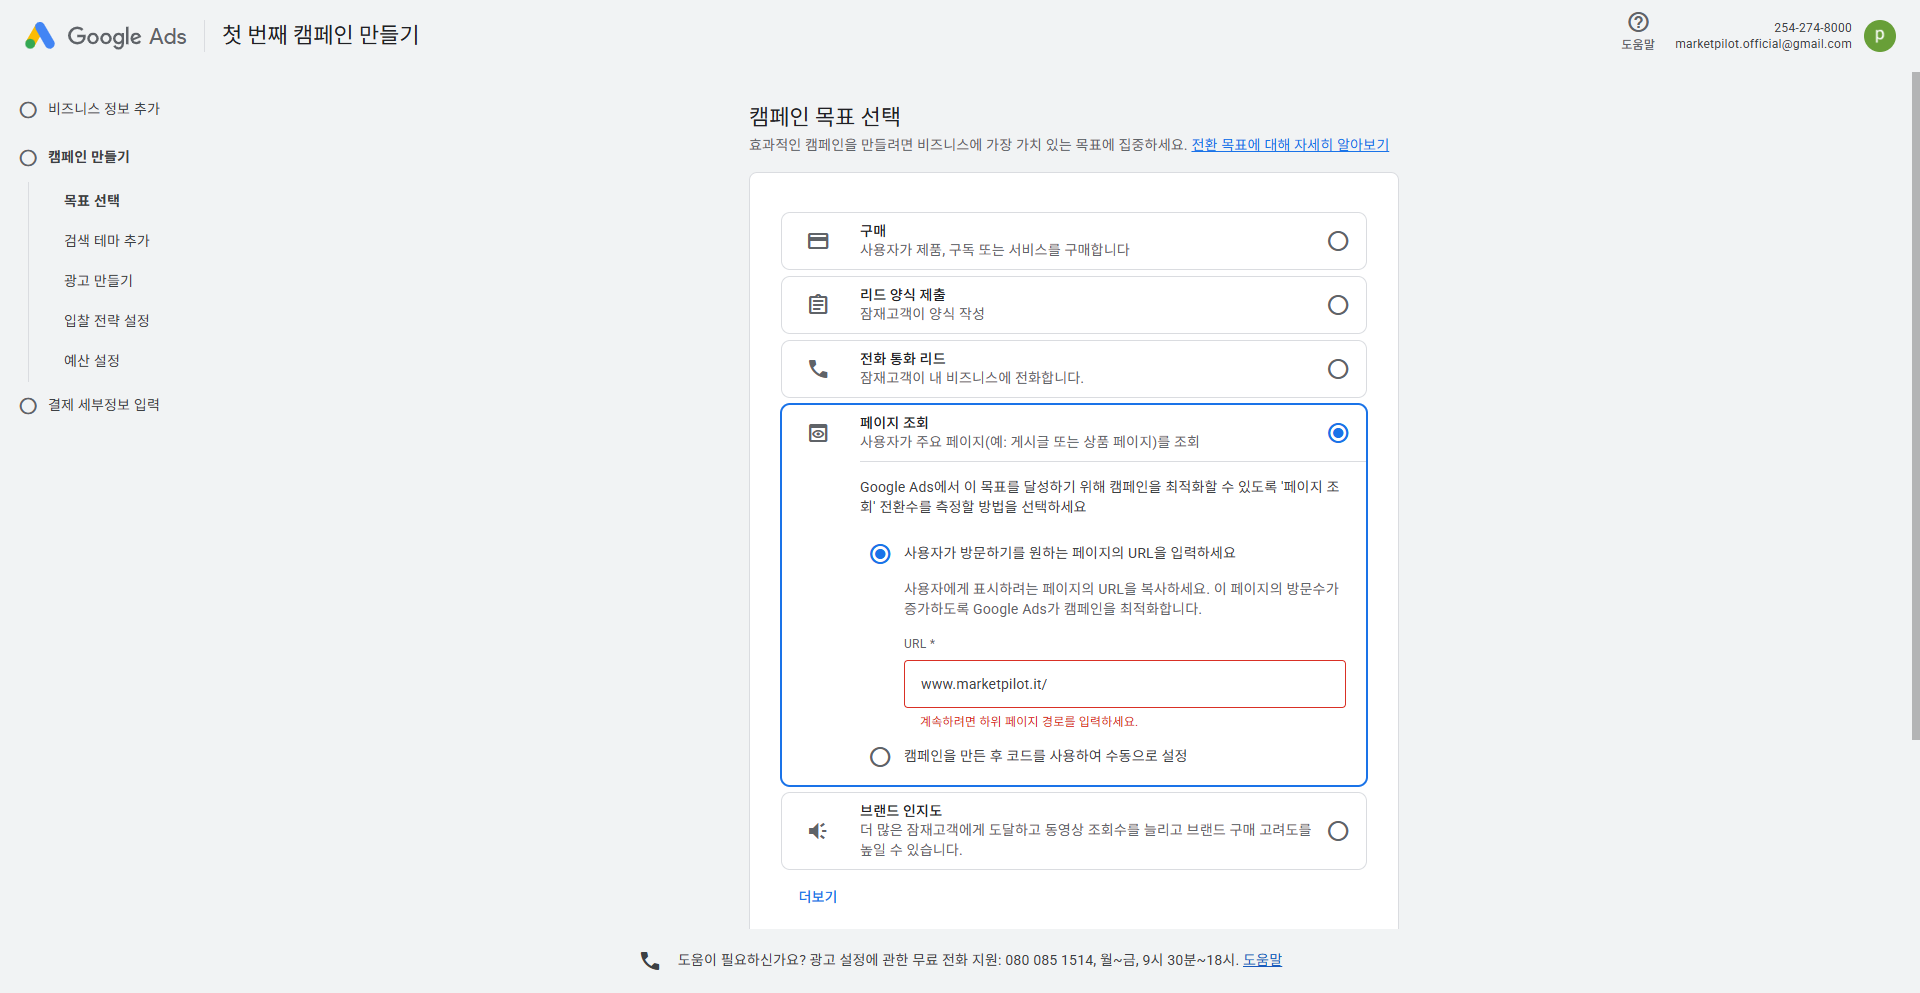Viewport: 1920px width, 993px height.
Task: Open 전환 목표에 대해 자세히 알아보기 link
Action: (1290, 145)
